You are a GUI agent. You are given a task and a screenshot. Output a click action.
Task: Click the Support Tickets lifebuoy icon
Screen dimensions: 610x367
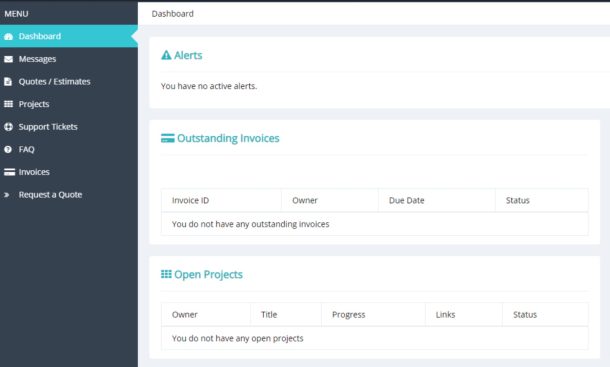click(x=9, y=127)
